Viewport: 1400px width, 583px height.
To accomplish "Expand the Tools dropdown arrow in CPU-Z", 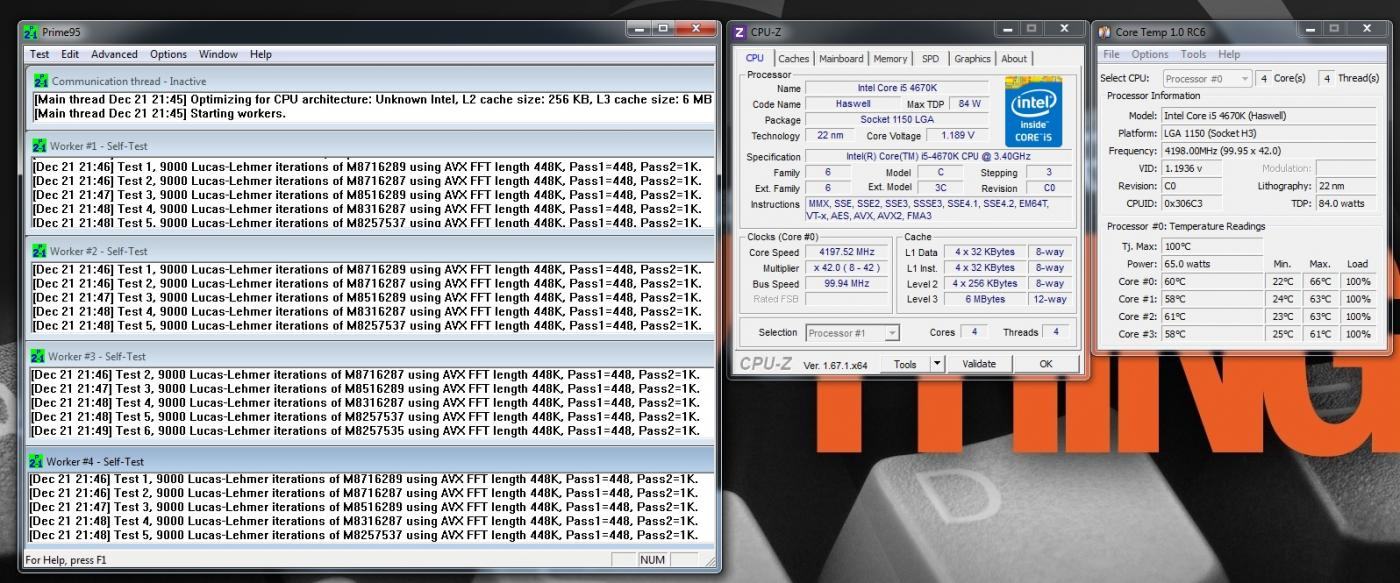I will point(937,364).
